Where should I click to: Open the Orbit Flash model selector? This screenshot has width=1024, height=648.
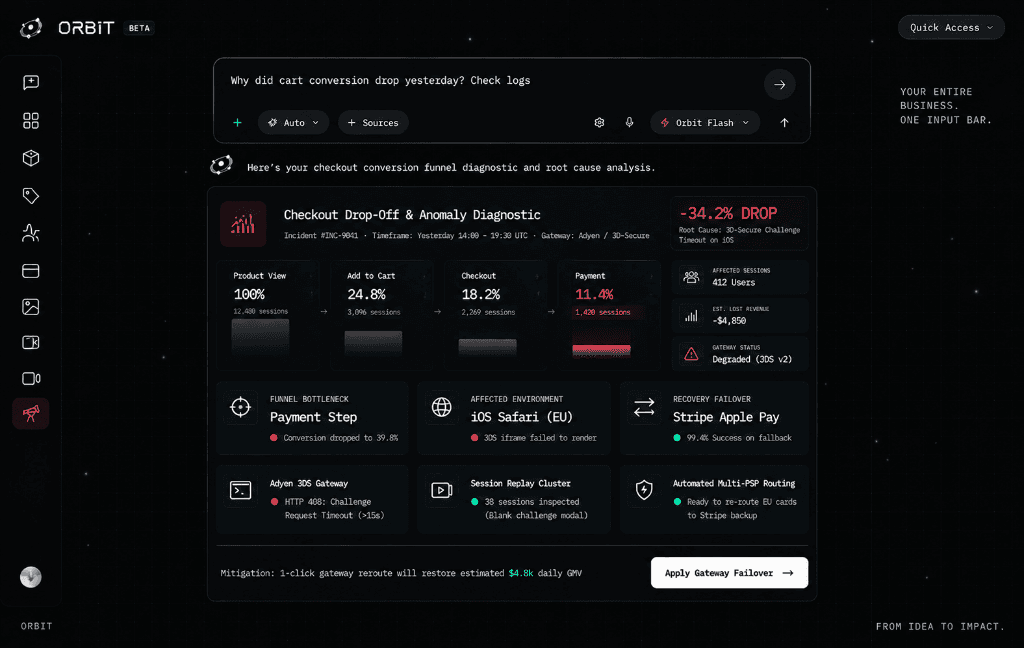click(x=705, y=122)
